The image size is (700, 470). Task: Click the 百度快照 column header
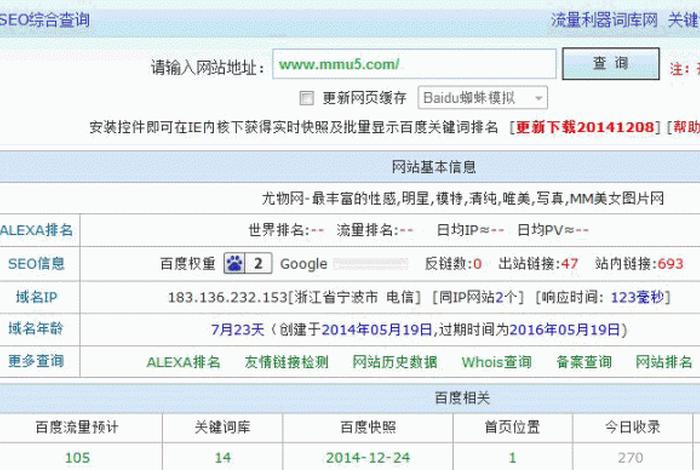coord(368,428)
